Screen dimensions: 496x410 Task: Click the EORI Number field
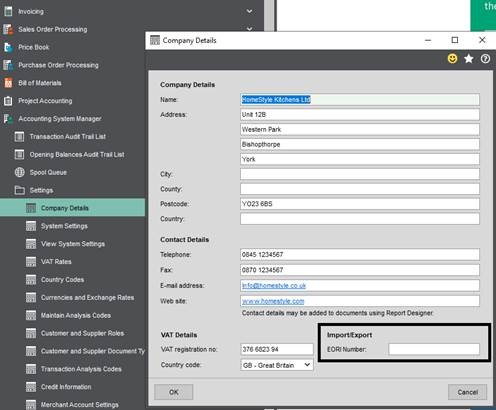pyautogui.click(x=434, y=349)
